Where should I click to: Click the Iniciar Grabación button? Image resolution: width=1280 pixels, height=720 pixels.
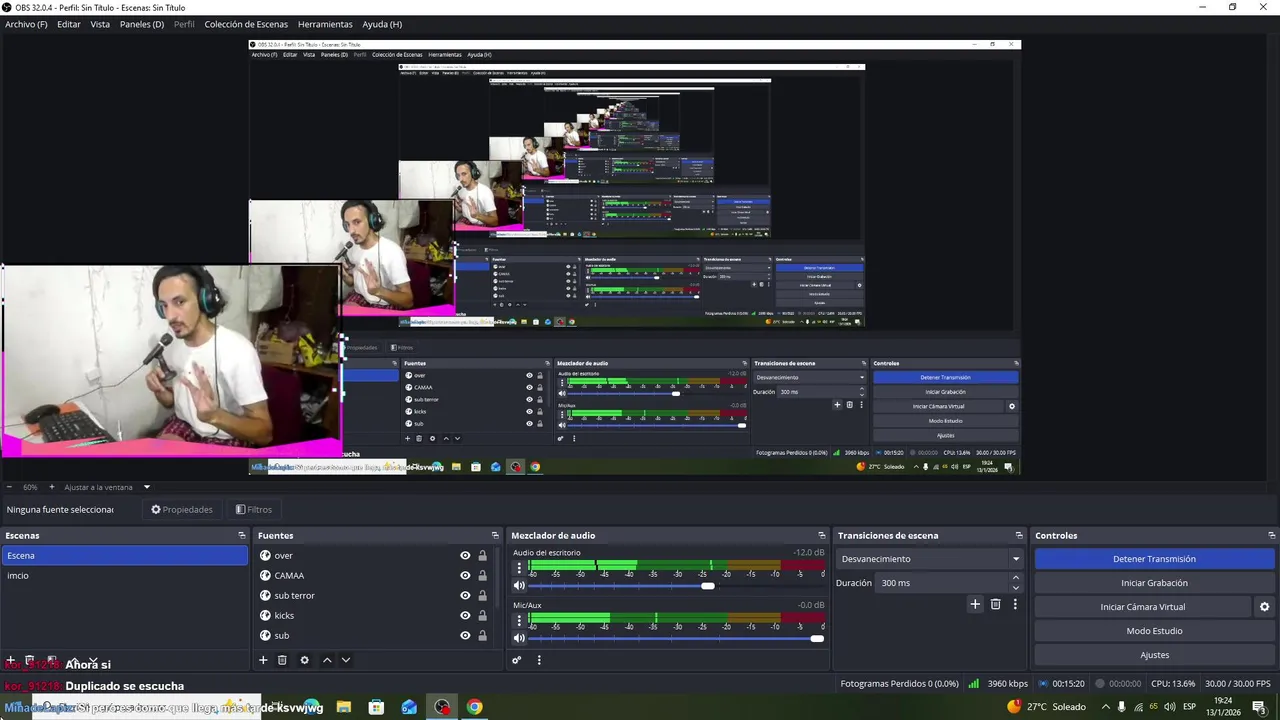tap(1154, 583)
